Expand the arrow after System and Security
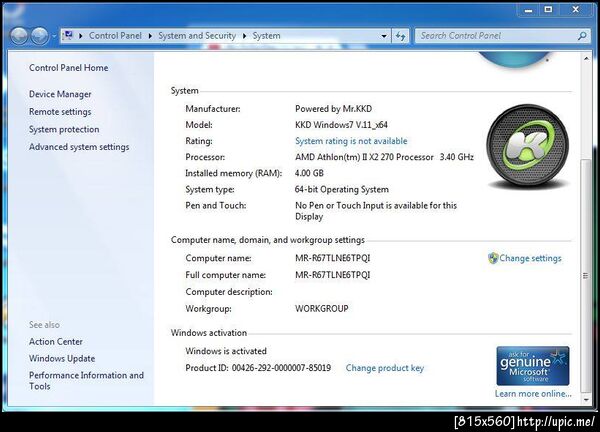This screenshot has width=600, height=432. (x=244, y=36)
